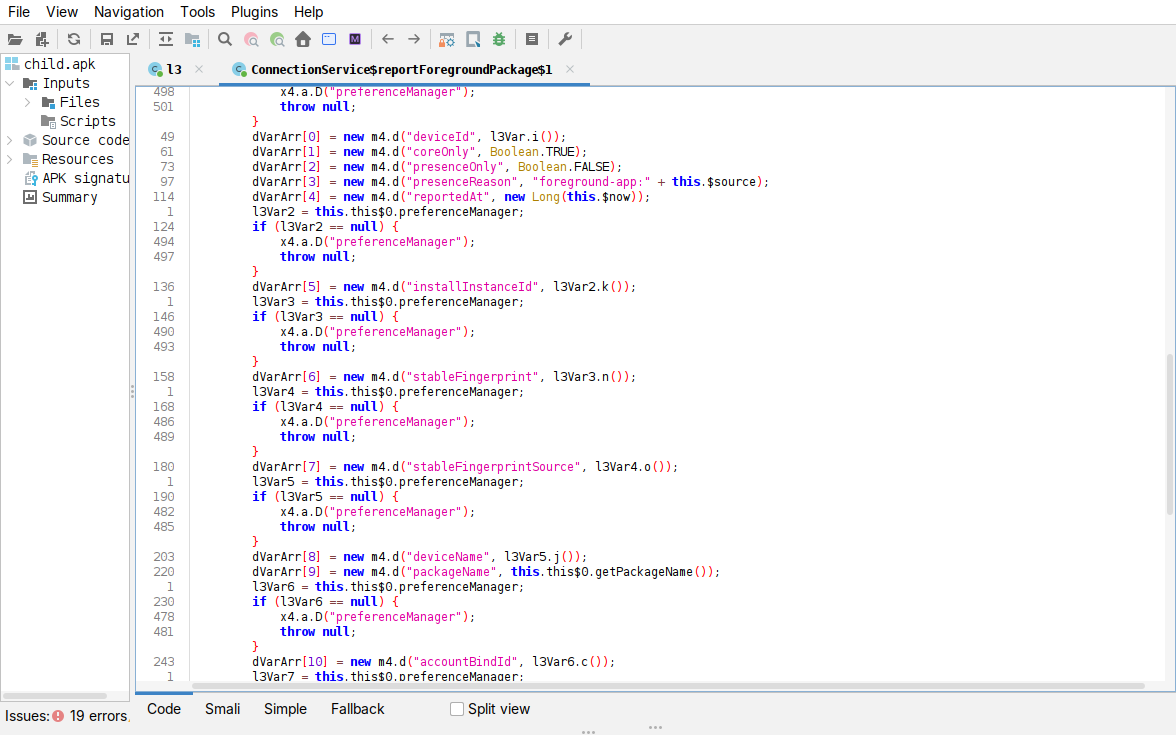The height and width of the screenshot is (735, 1176).
Task: Navigate back with the left arrow
Action: (388, 40)
